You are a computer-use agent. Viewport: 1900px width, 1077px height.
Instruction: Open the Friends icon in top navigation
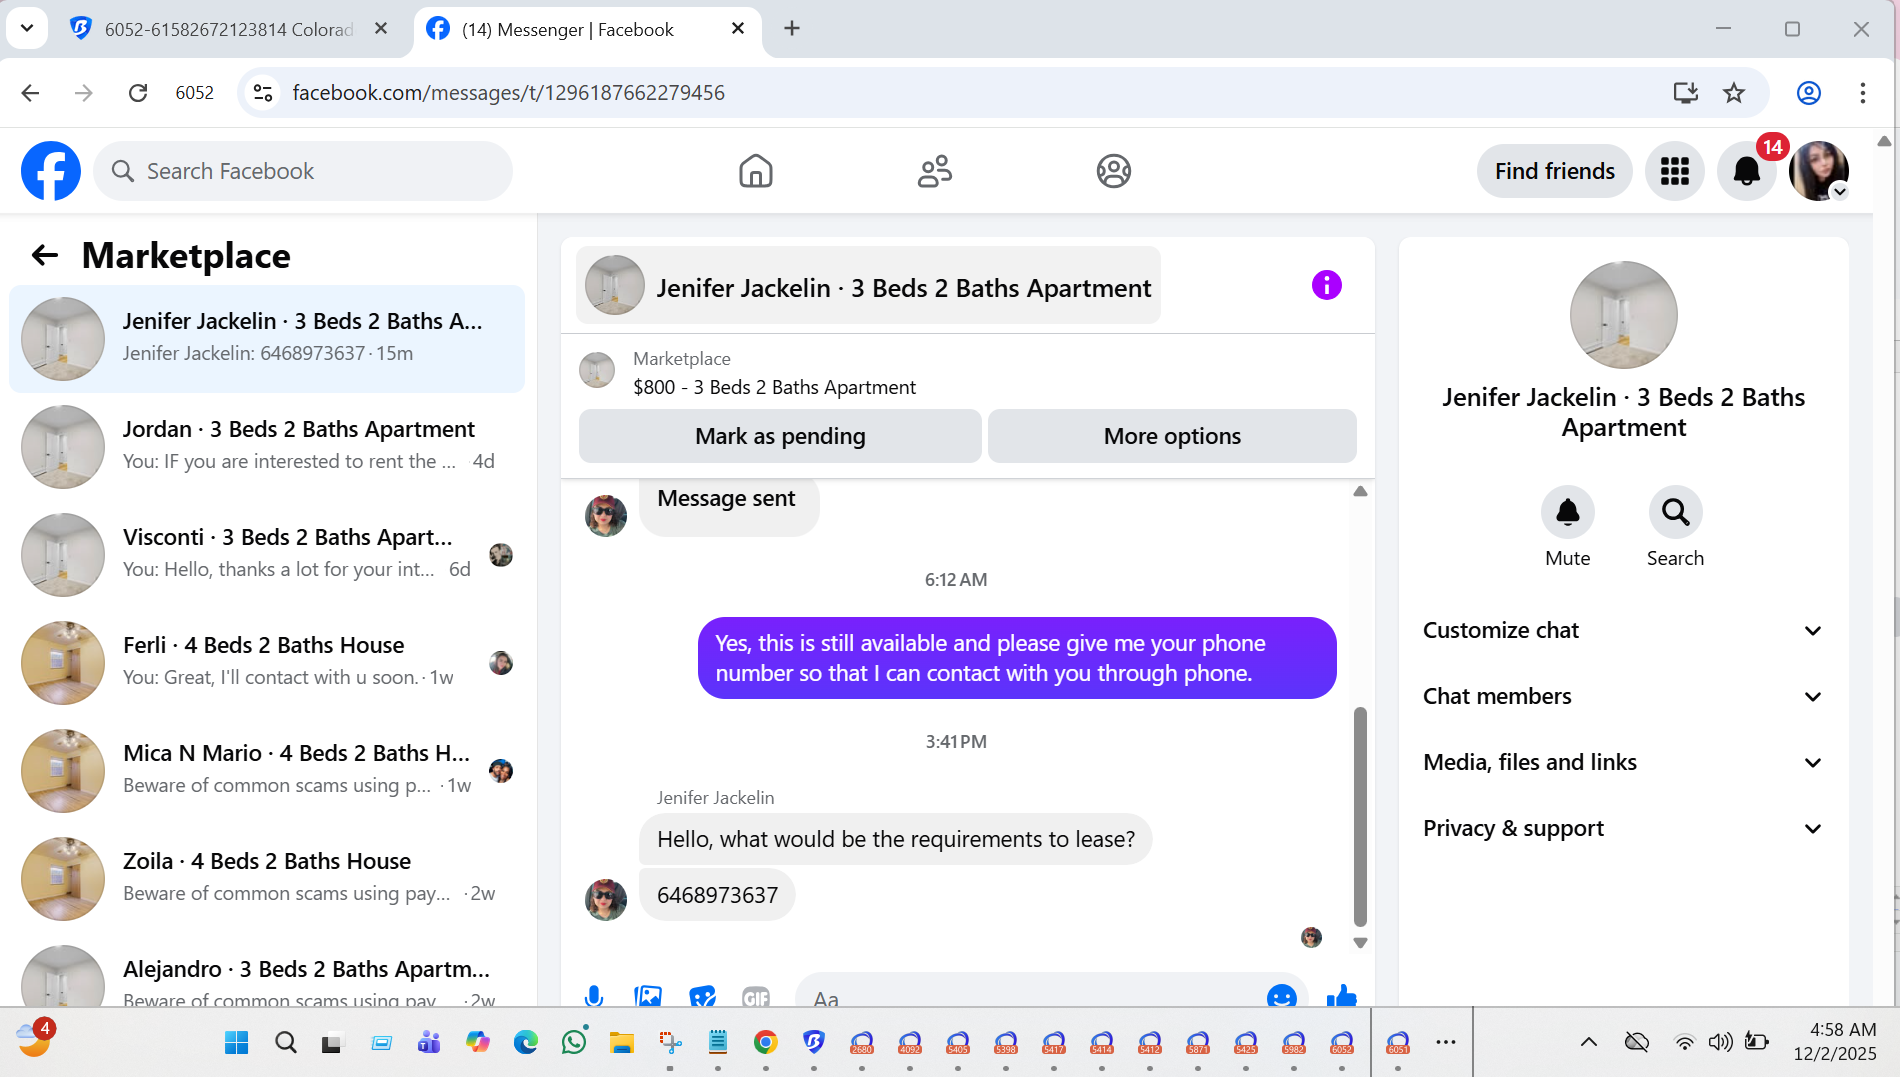click(x=935, y=171)
